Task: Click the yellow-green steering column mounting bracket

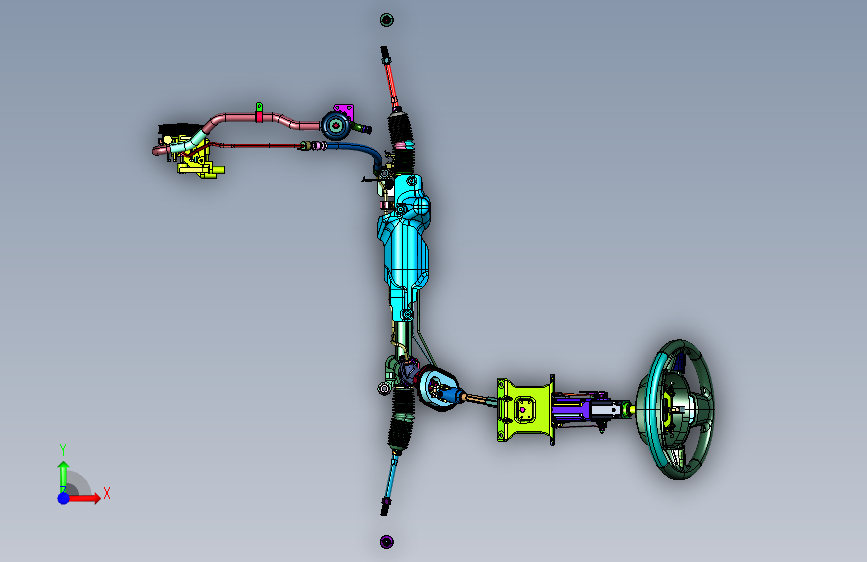Action: (x=525, y=410)
